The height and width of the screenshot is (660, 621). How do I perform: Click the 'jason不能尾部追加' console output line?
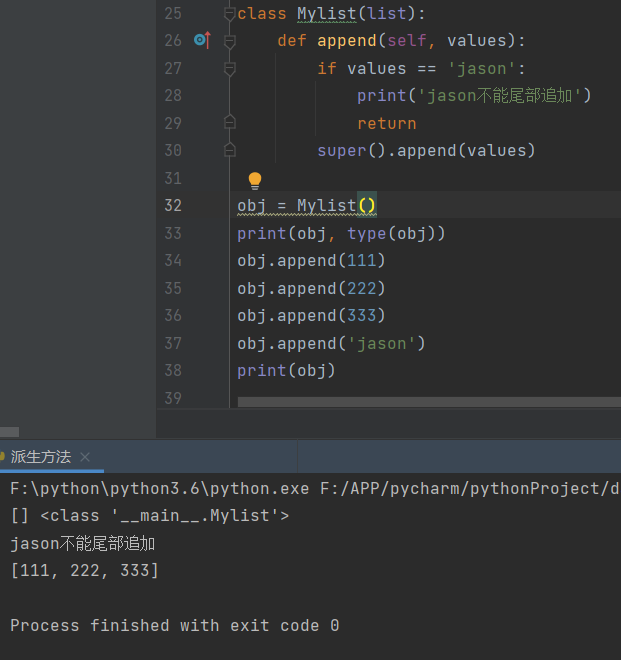click(x=83, y=543)
